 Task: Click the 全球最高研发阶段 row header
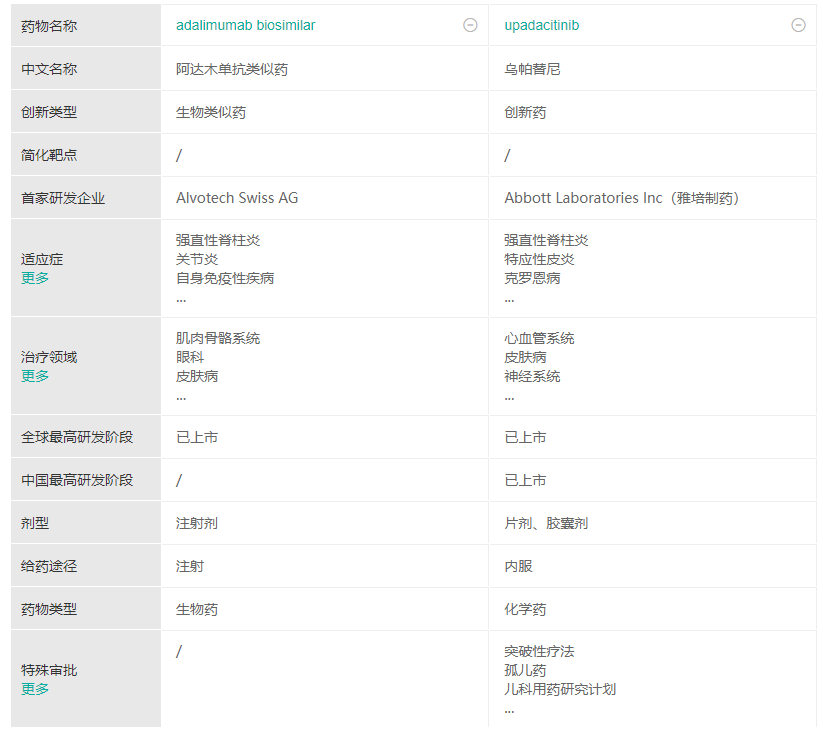point(77,437)
